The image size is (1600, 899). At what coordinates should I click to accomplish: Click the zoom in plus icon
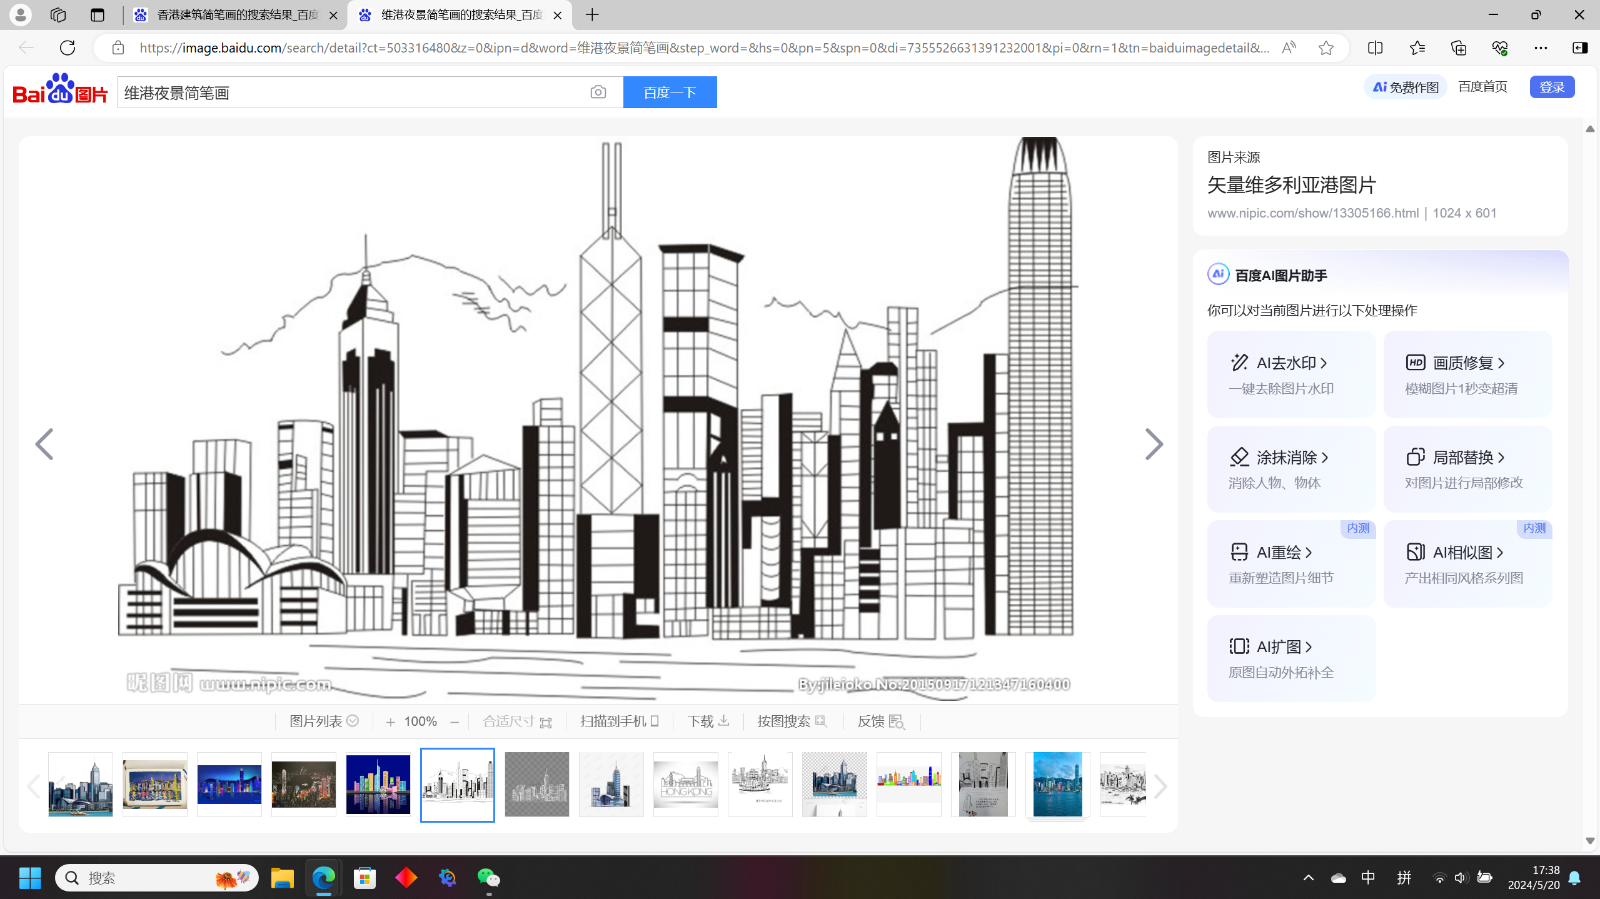(390, 722)
